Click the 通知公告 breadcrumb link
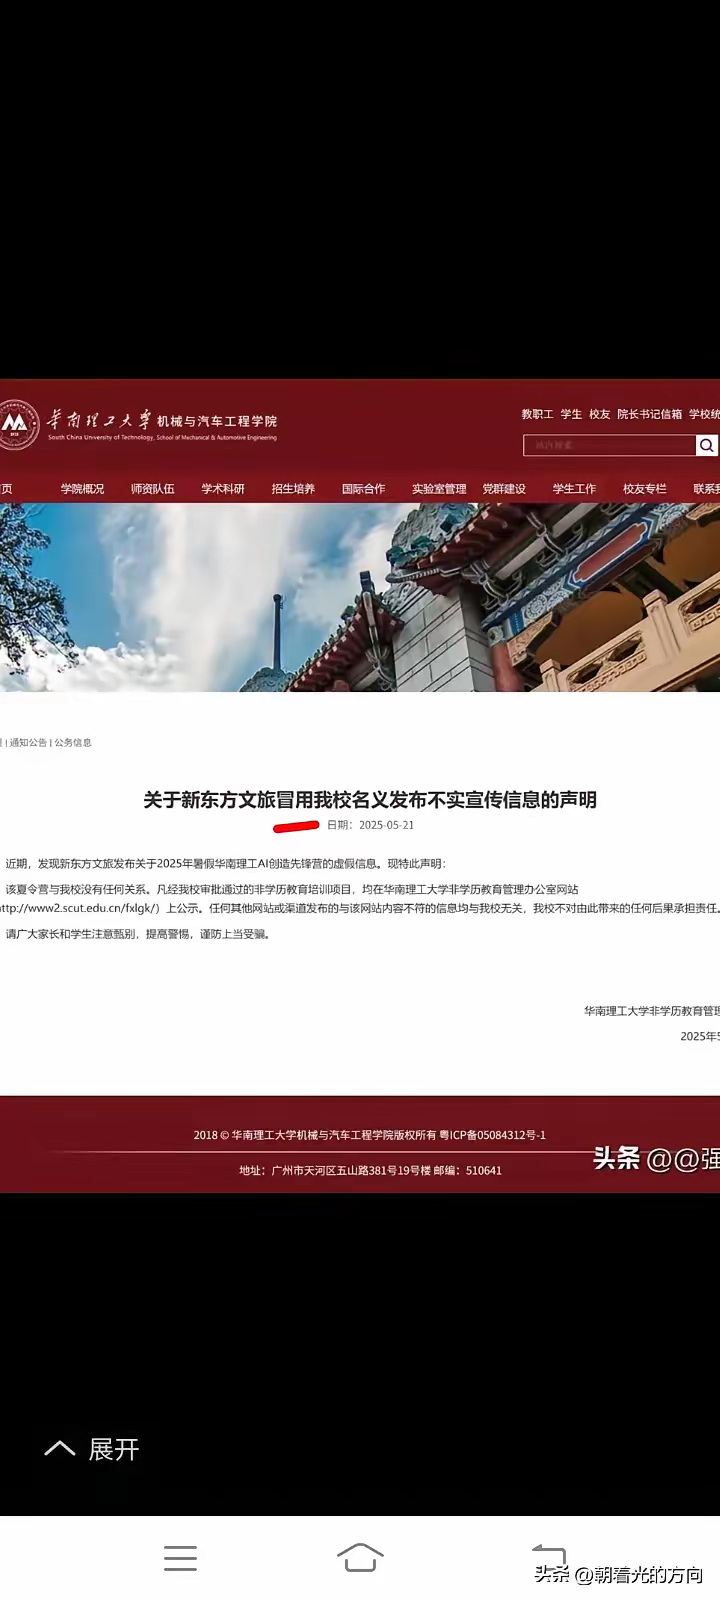 click(28, 743)
